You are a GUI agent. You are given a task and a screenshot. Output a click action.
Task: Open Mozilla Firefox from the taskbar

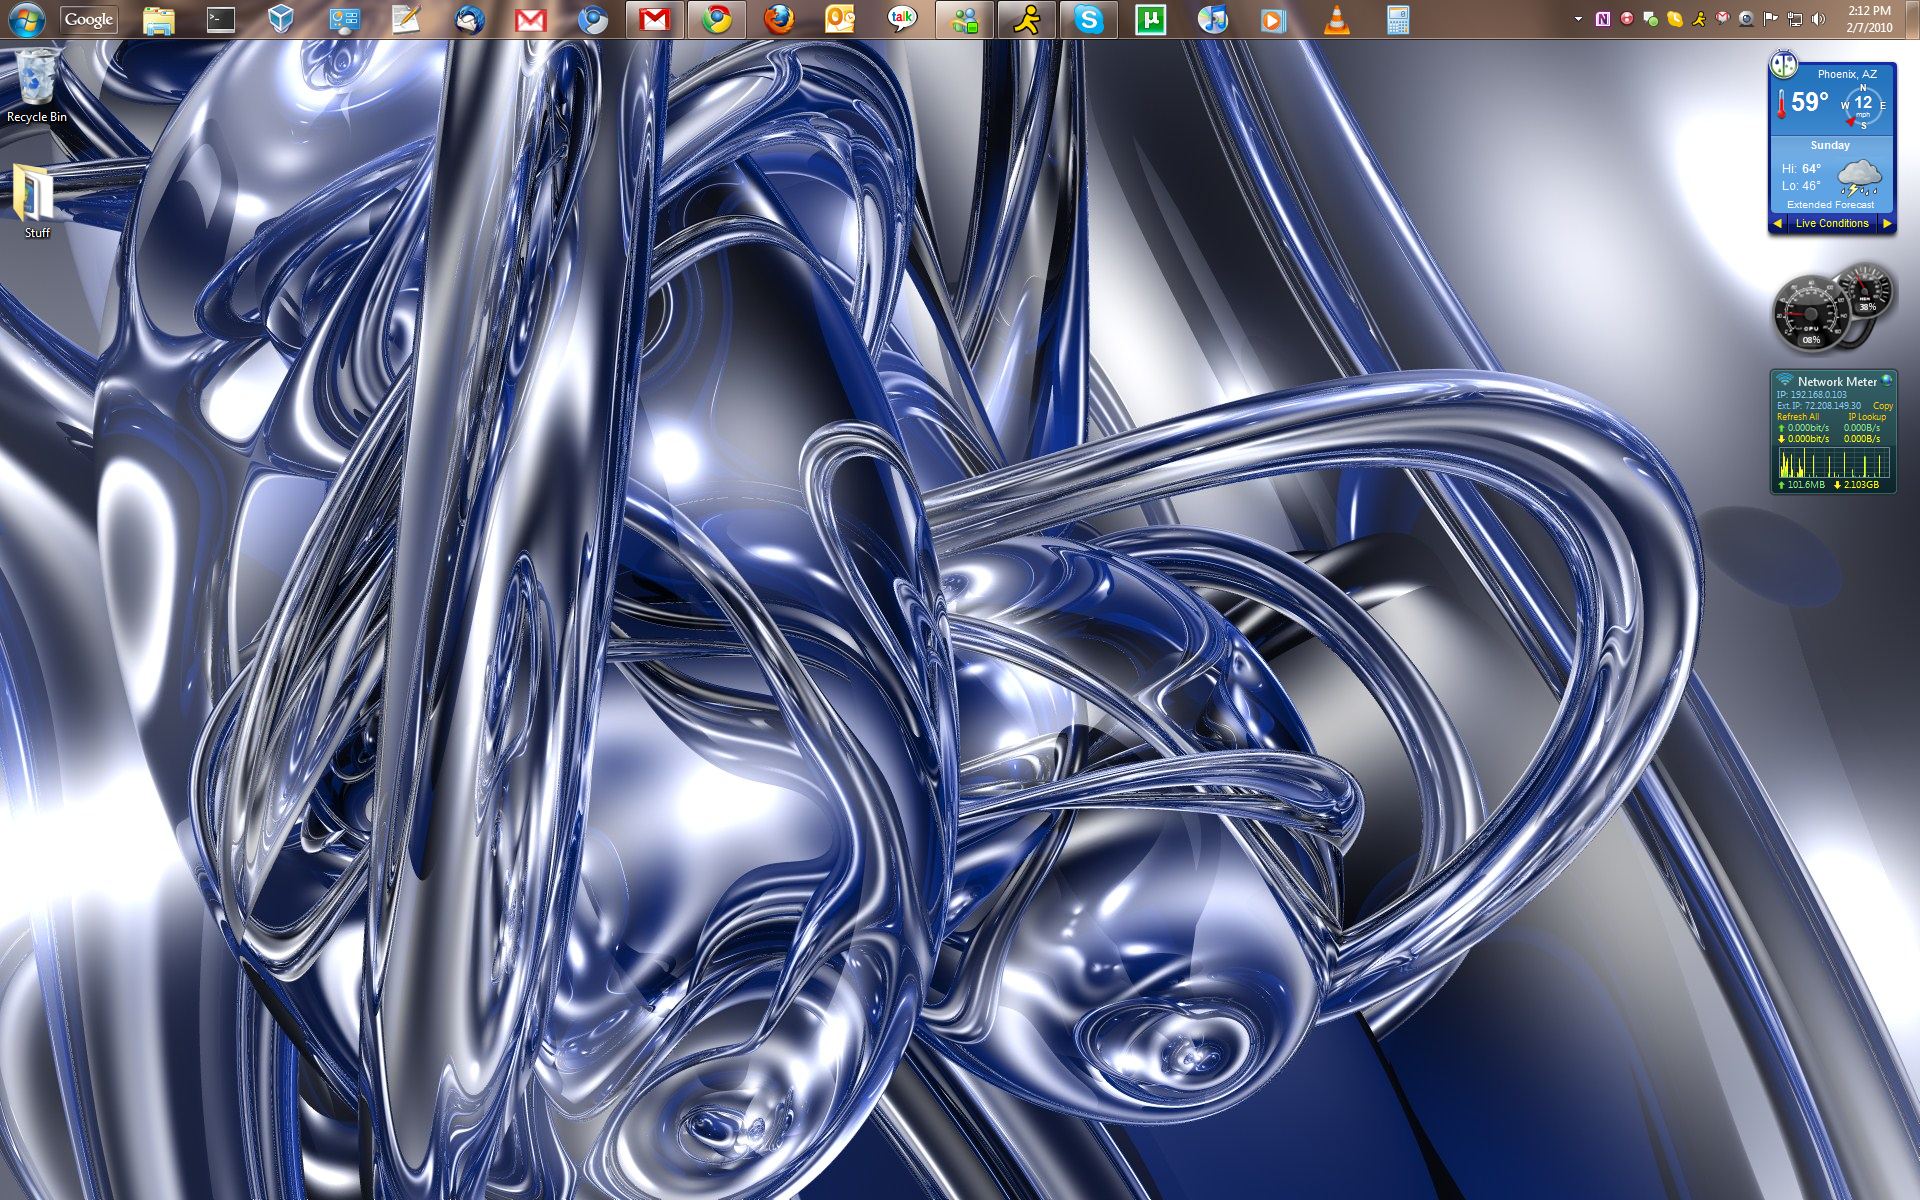pos(778,20)
